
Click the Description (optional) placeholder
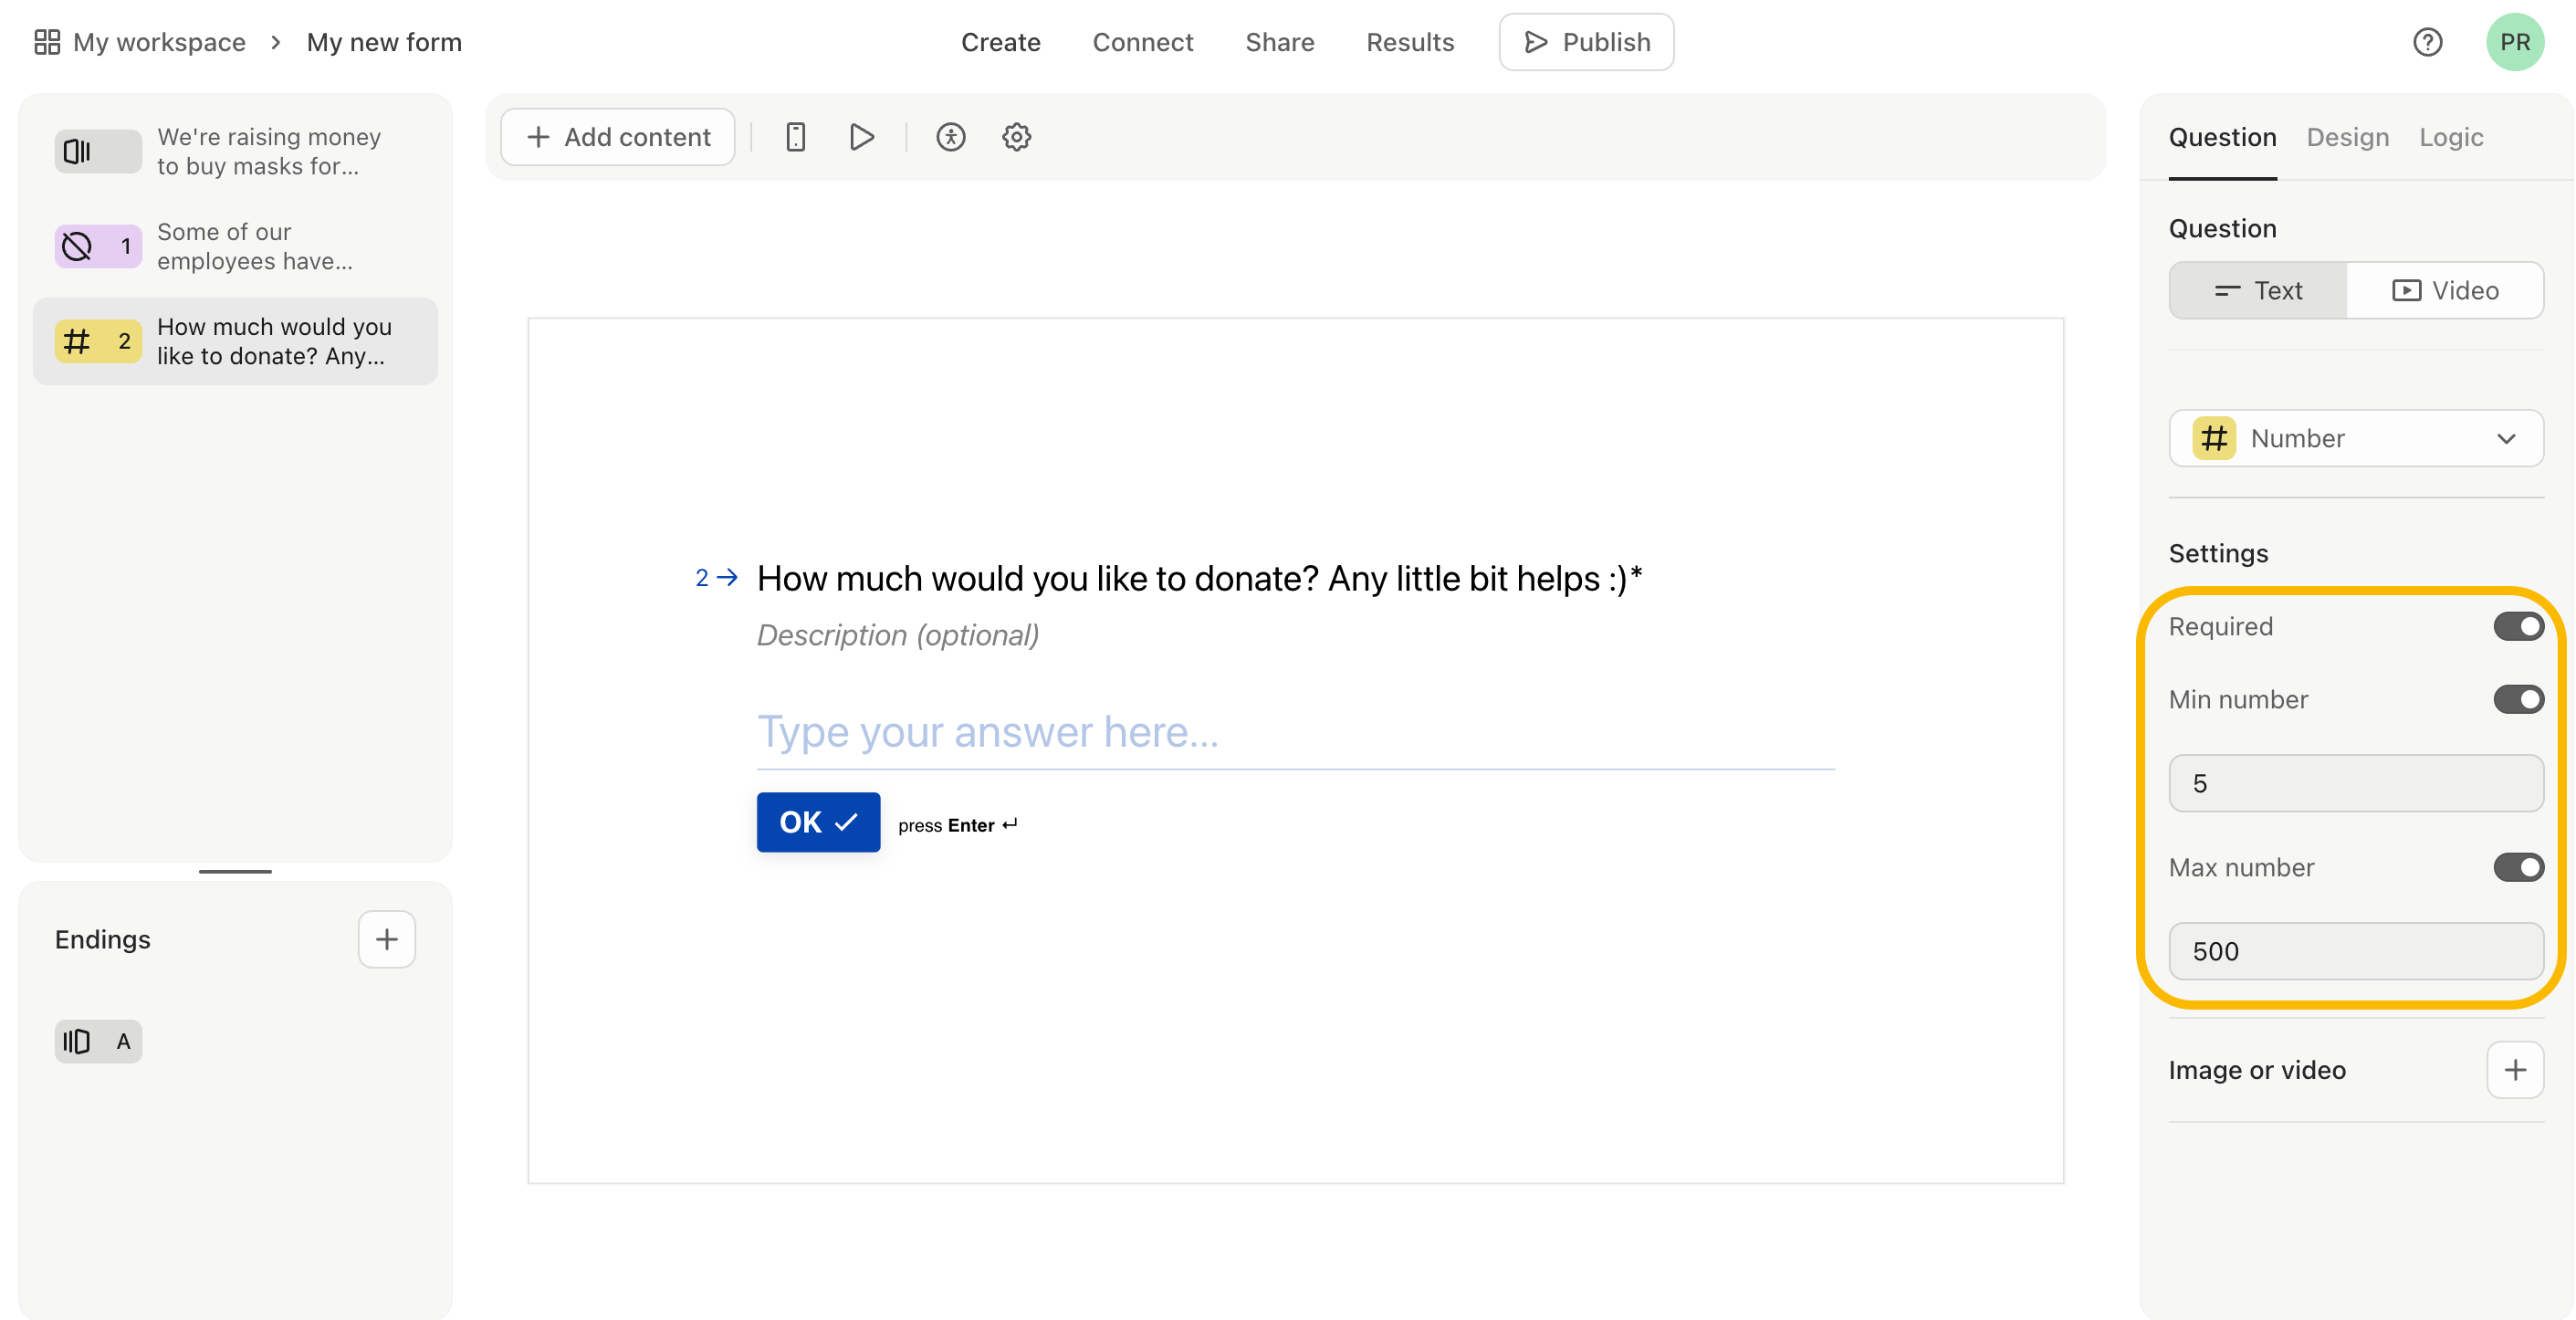898,635
